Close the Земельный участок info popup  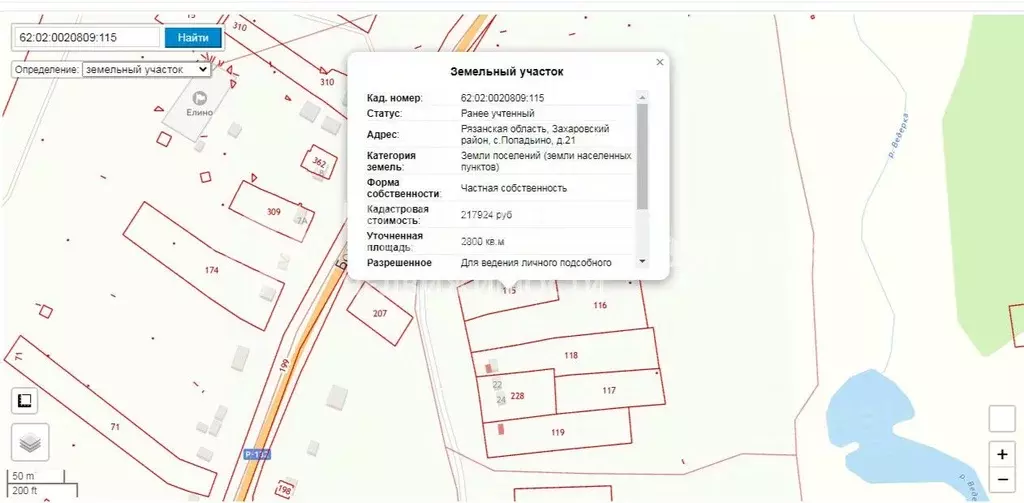point(659,62)
